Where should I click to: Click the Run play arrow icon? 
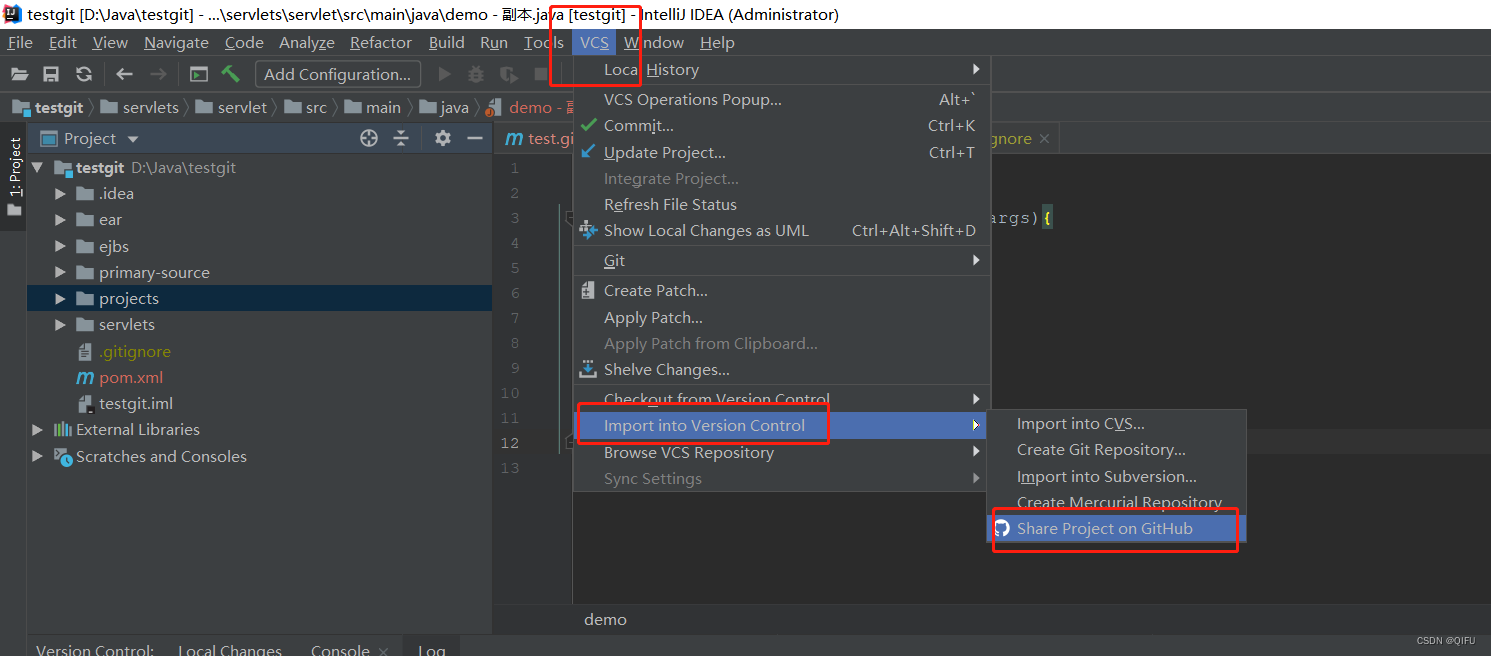coord(445,74)
